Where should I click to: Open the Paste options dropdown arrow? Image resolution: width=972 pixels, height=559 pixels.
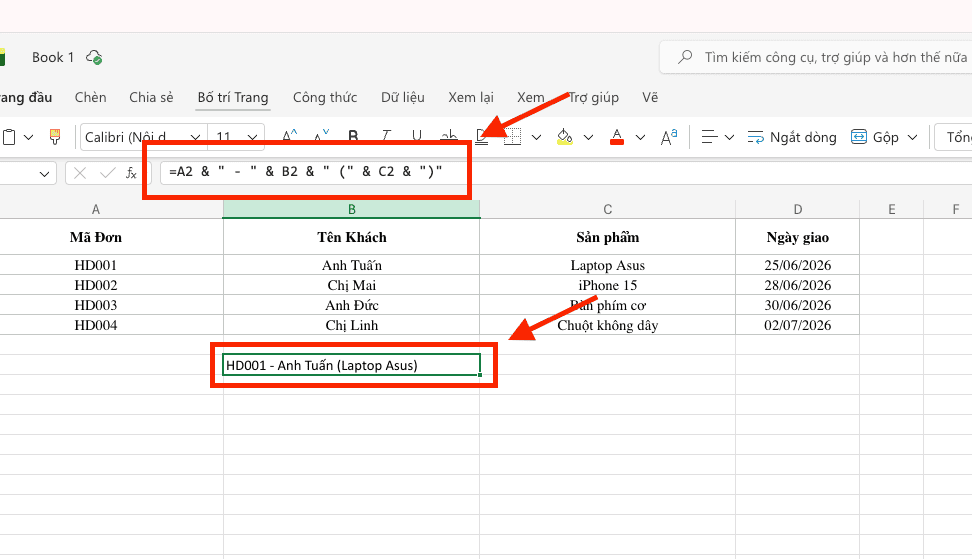click(x=29, y=137)
